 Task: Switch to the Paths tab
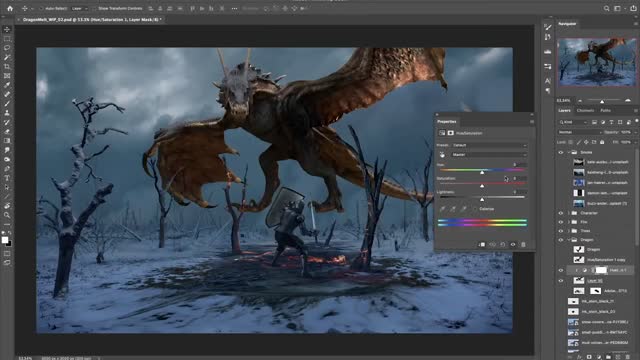pos(605,111)
